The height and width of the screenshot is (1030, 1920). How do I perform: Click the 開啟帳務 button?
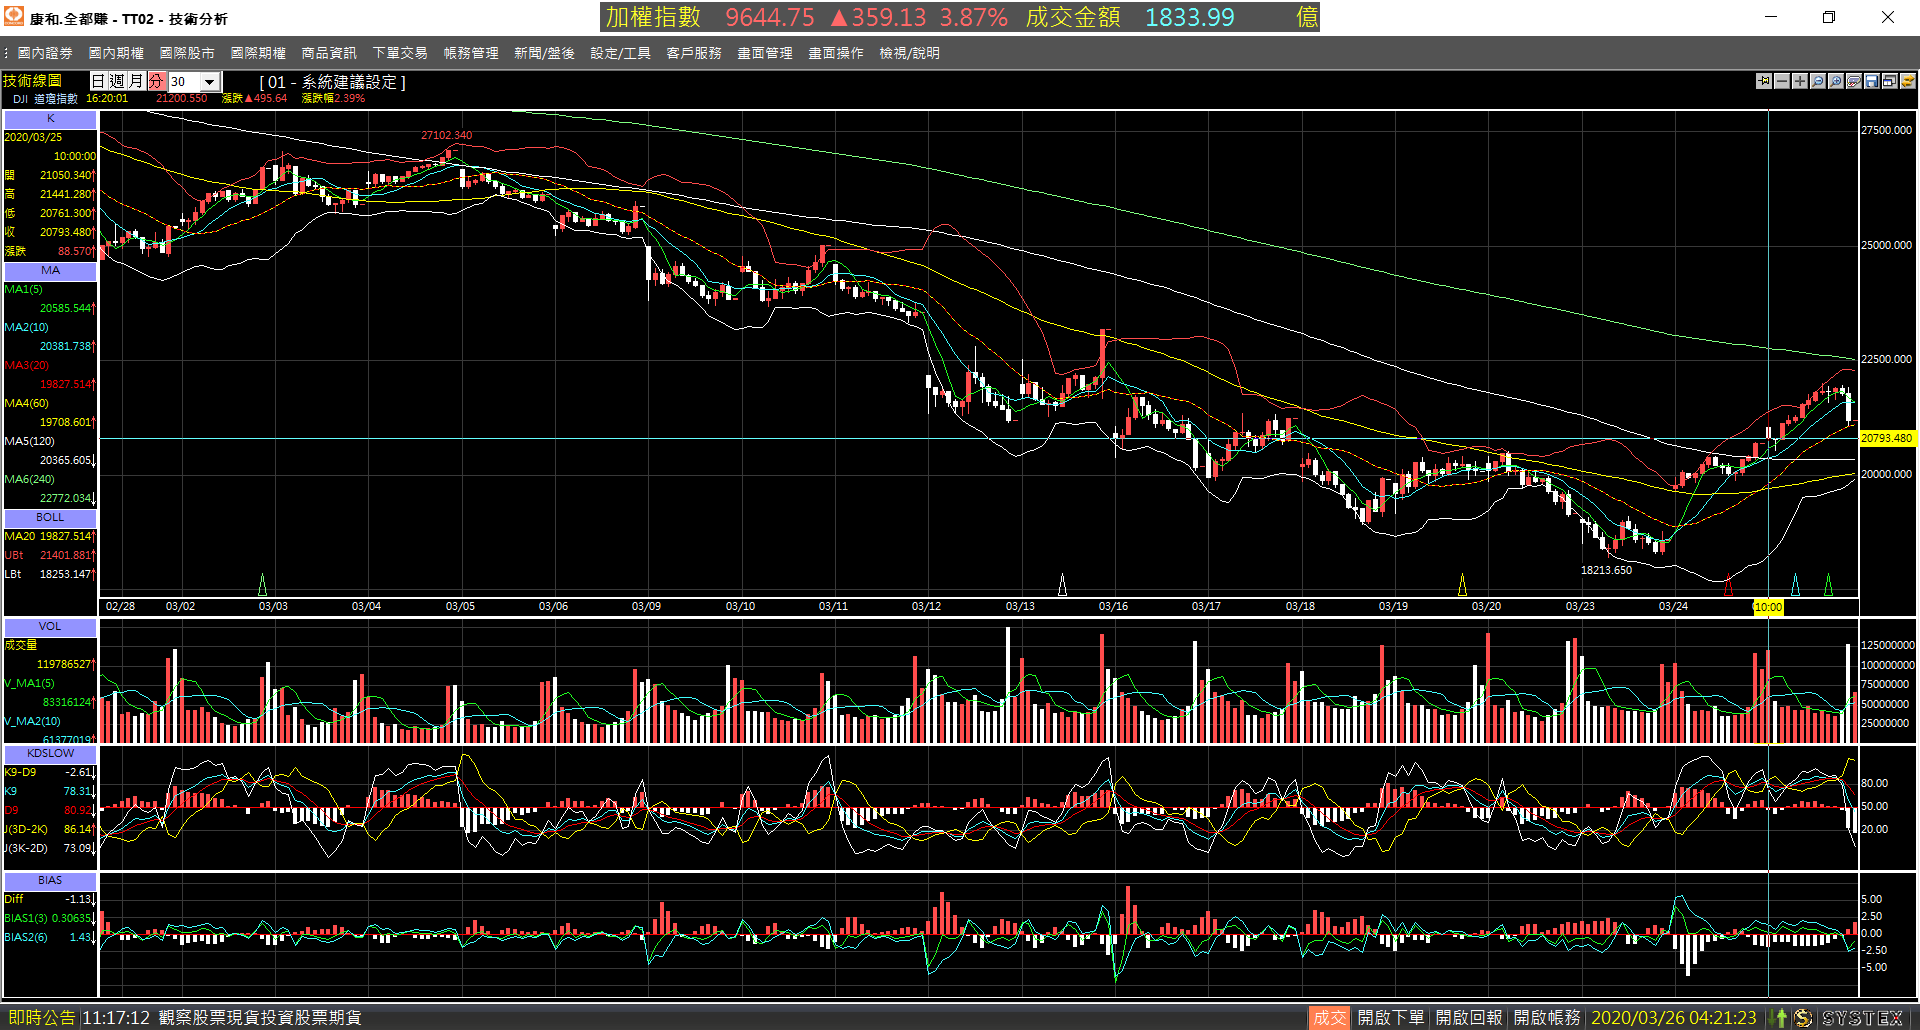(1546, 1018)
